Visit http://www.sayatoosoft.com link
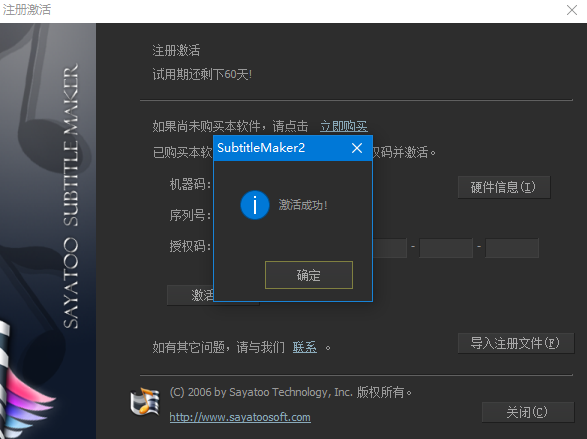 240,417
